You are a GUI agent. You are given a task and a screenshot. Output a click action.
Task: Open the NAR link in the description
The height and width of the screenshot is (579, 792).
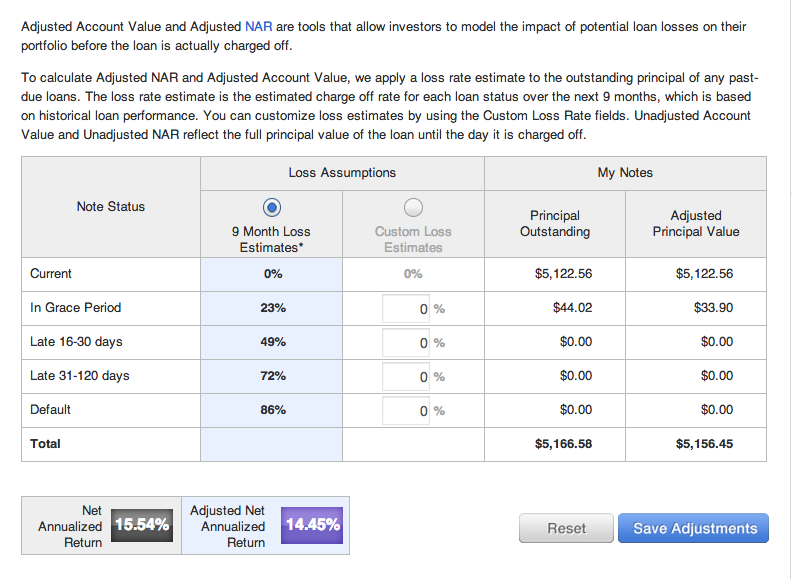click(x=259, y=26)
